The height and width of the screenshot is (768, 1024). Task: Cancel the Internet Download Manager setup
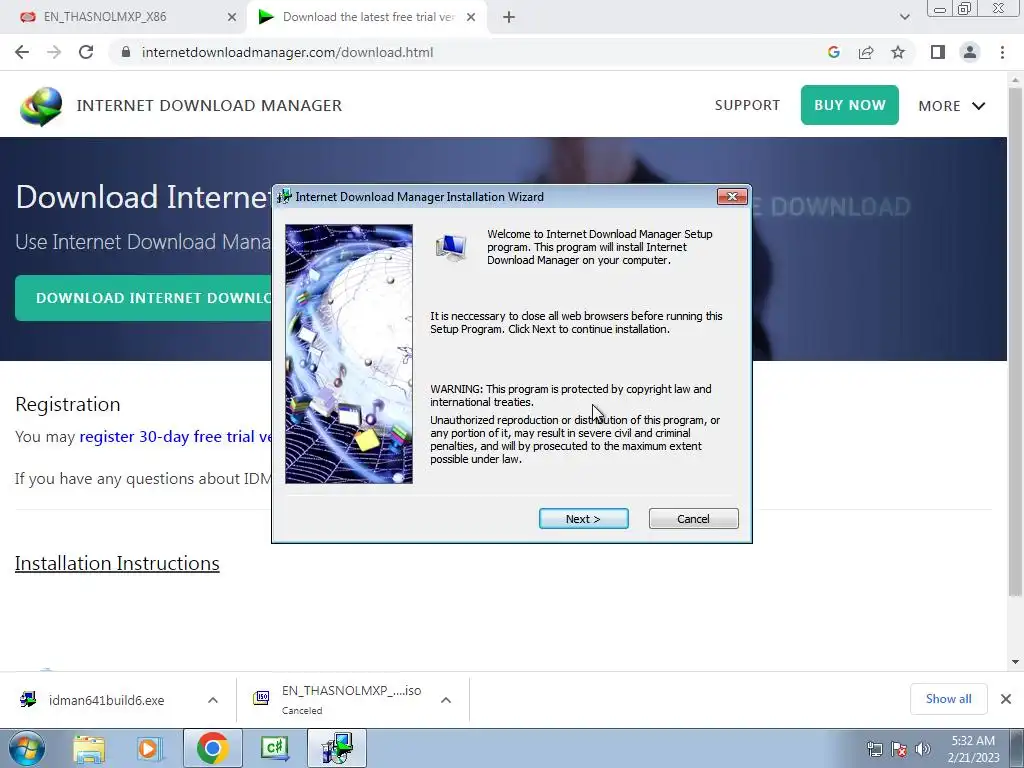(x=694, y=519)
